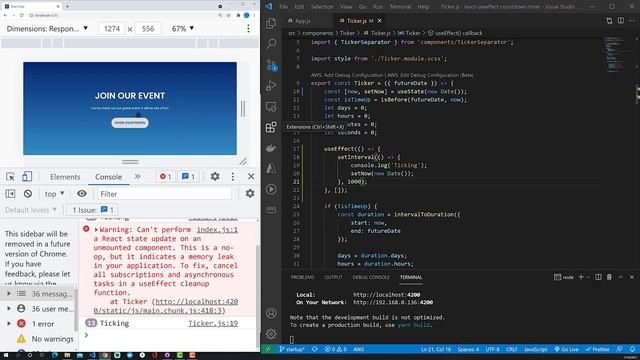
Task: Expand the 36 messages group
Action: coord(9,293)
